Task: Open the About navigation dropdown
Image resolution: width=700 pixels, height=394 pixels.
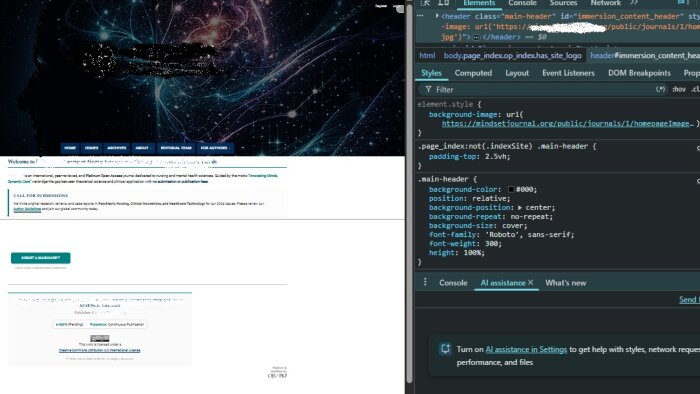Action: (x=143, y=148)
